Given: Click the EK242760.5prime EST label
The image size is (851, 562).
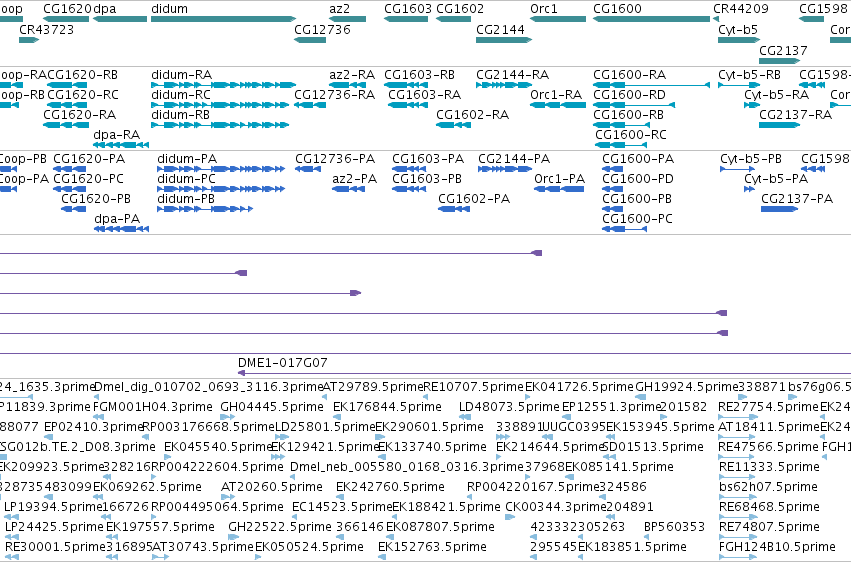Looking at the screenshot, I should click(390, 486).
